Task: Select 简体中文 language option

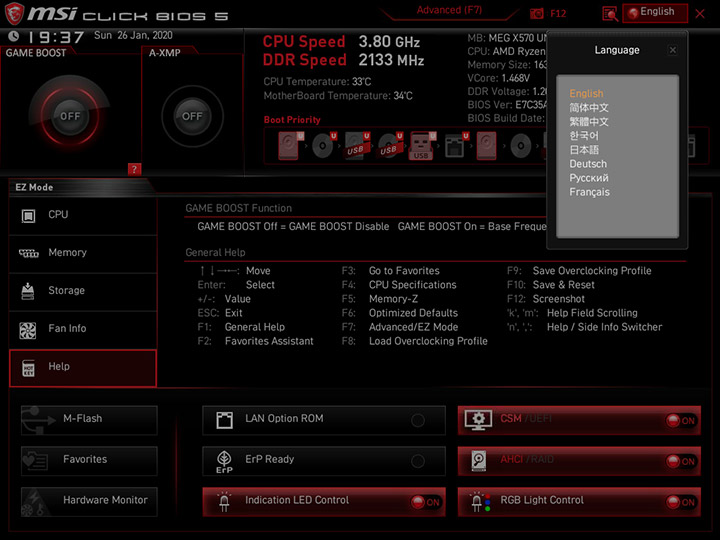Action: [589, 107]
